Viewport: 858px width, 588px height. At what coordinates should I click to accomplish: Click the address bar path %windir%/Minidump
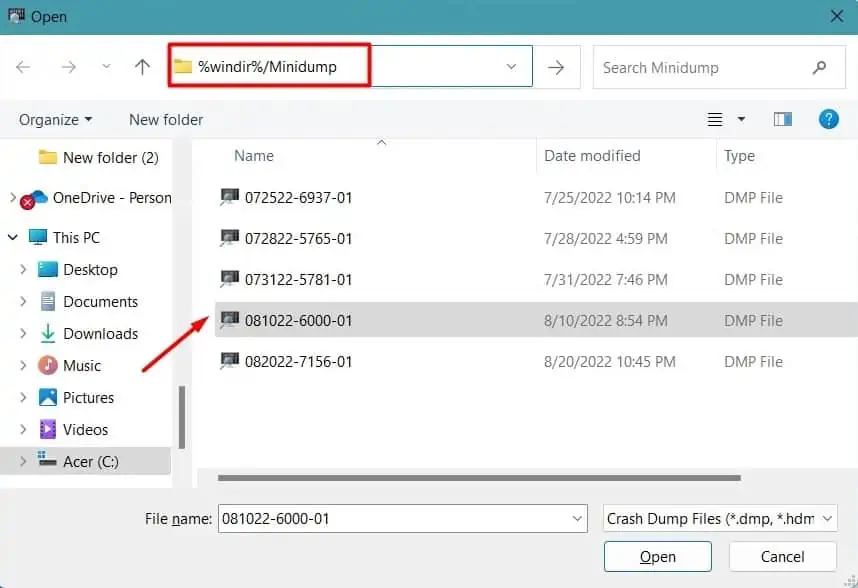[x=267, y=67]
